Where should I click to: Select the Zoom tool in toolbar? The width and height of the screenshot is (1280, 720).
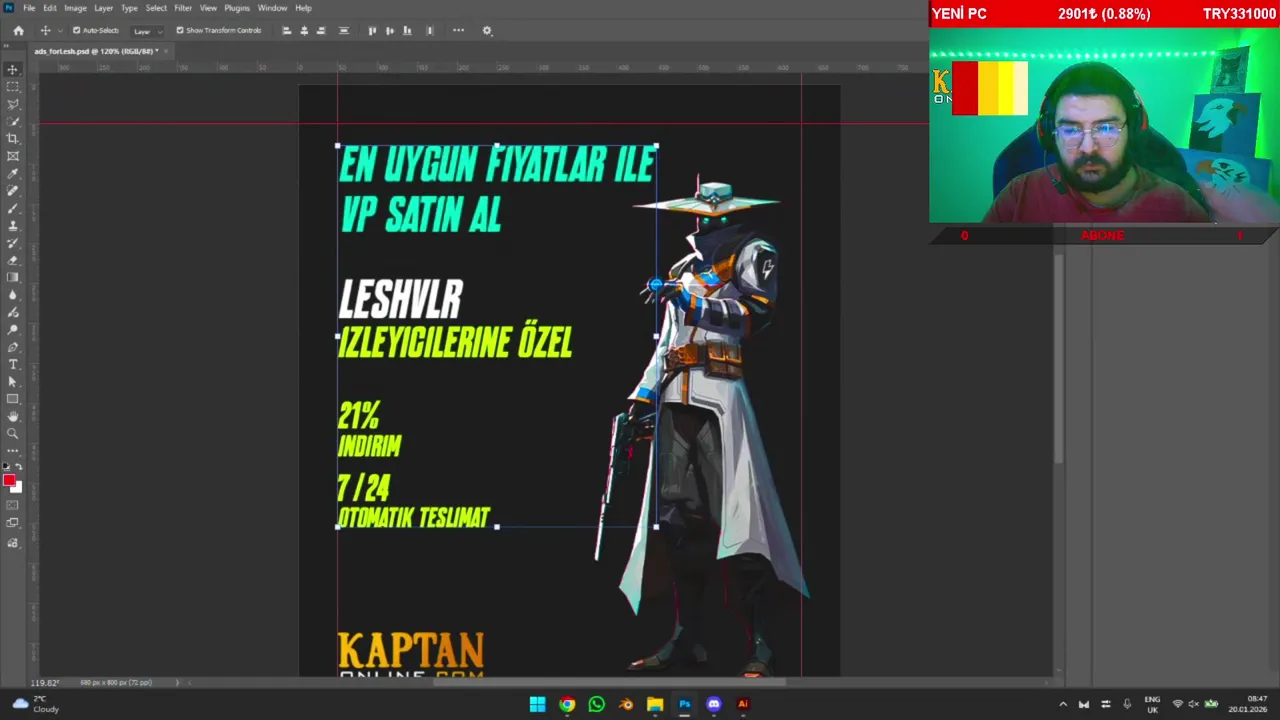click(13, 434)
